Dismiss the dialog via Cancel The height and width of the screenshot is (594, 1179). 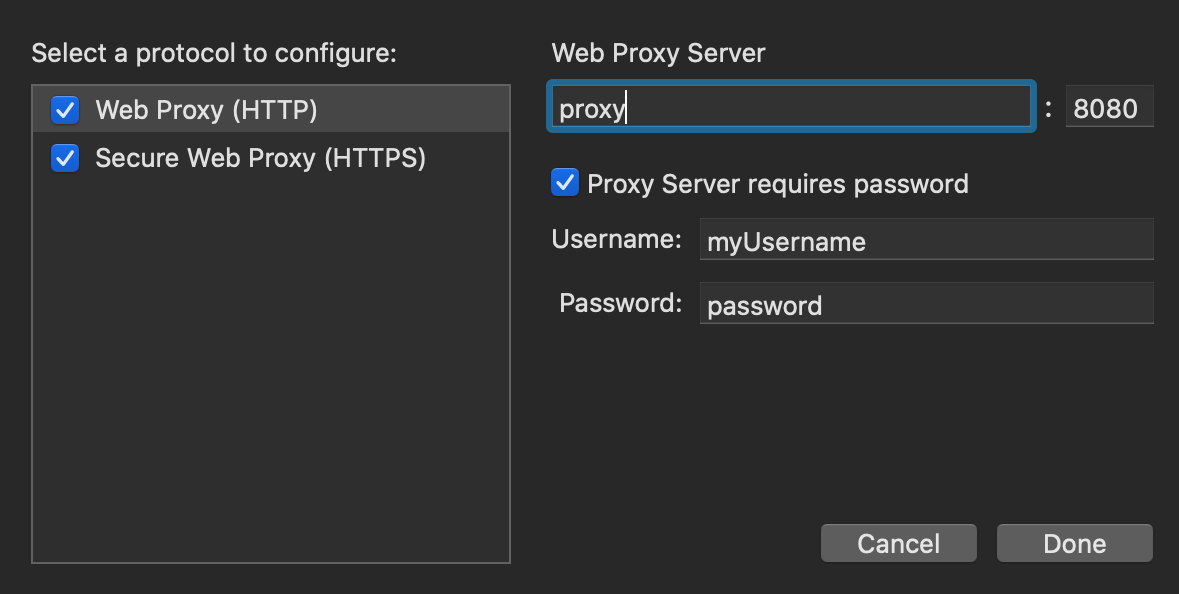[x=898, y=543]
